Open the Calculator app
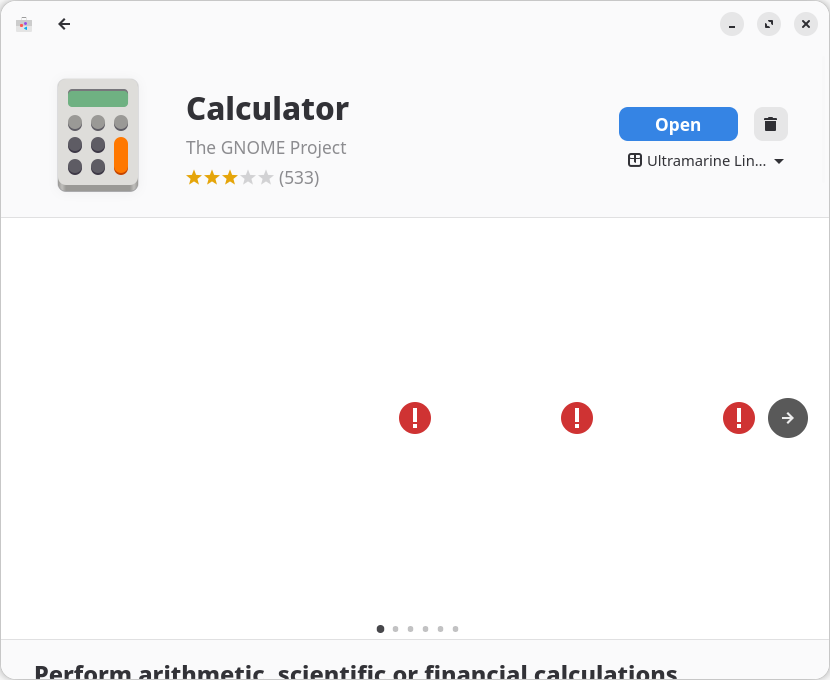830x680 pixels. click(x=678, y=124)
